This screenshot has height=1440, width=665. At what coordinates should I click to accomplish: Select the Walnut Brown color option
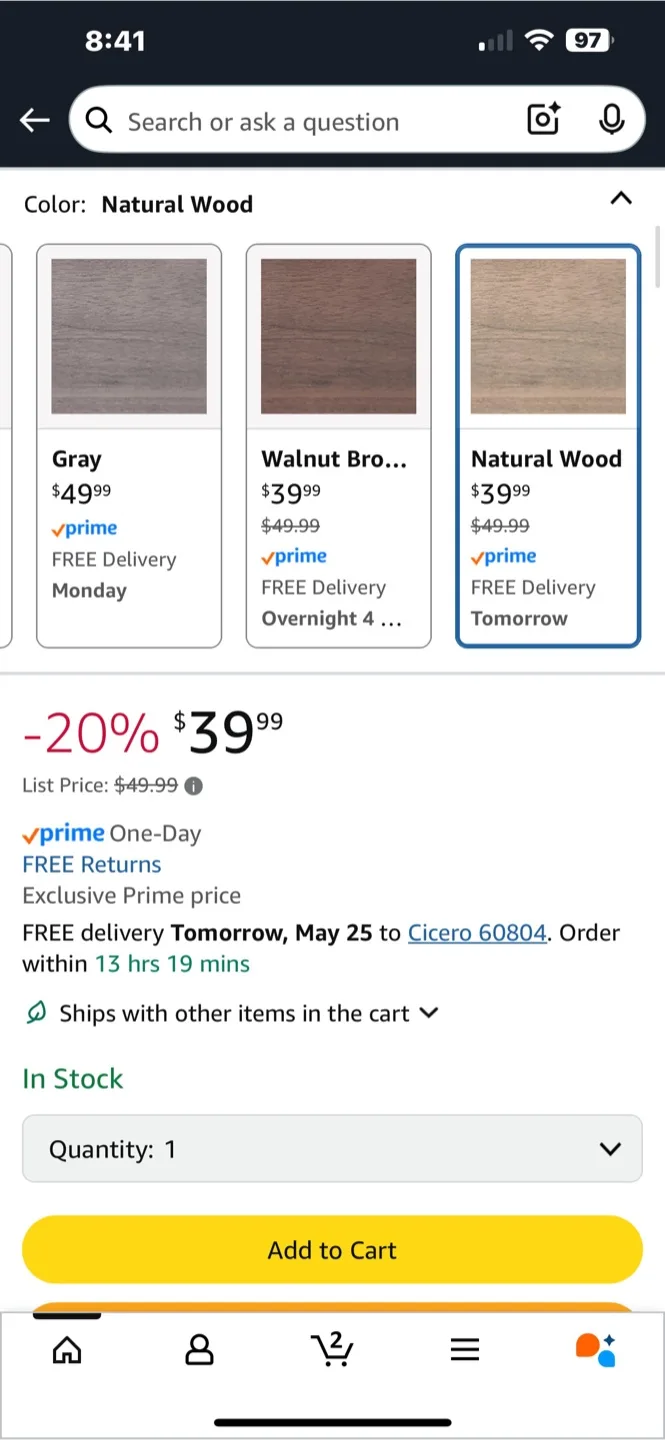(338, 446)
